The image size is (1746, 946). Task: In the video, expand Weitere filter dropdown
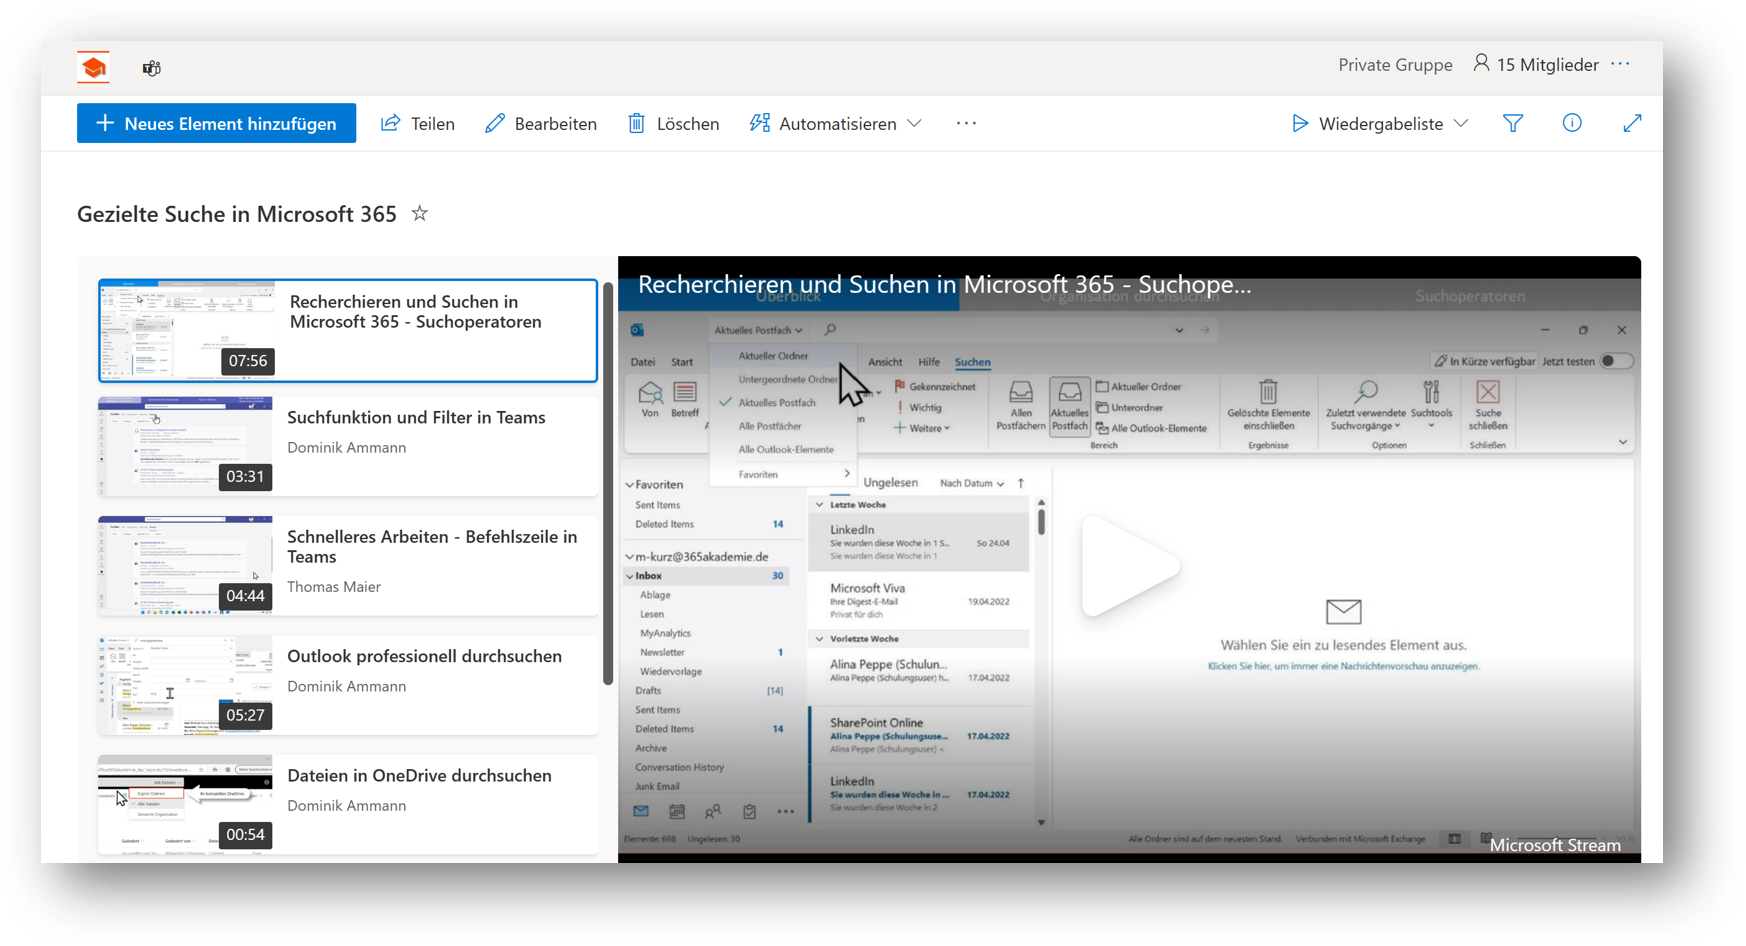(922, 428)
